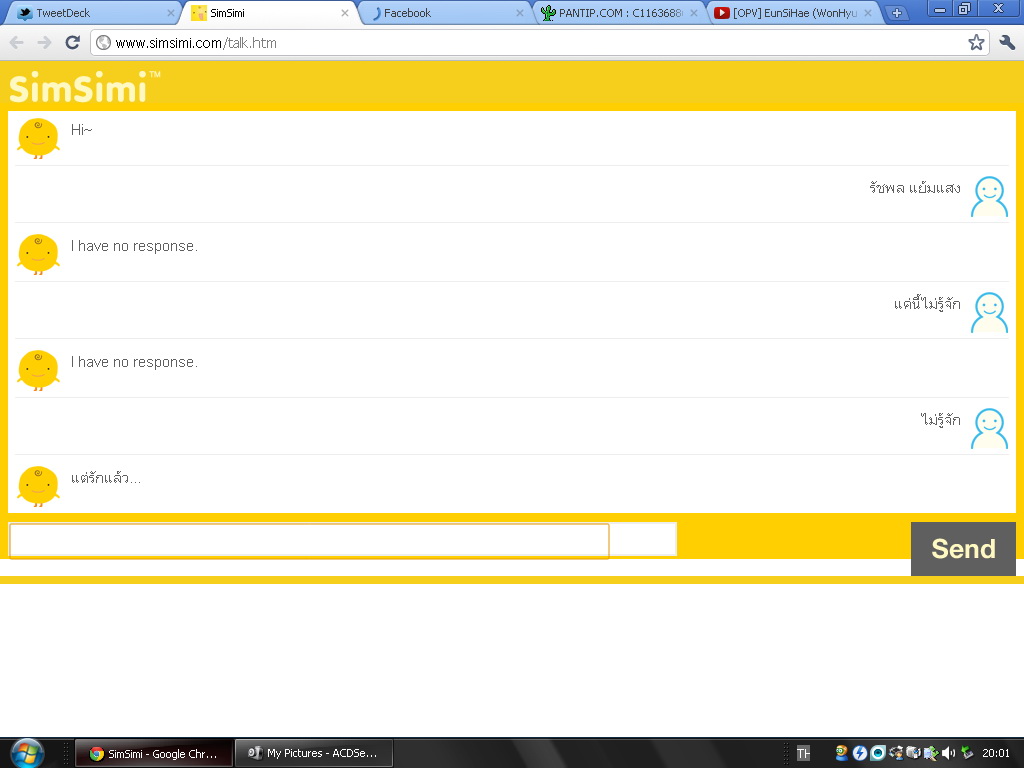The height and width of the screenshot is (768, 1024).
Task: Click the message แต่นี้ไม่รู้จัก
Action: point(927,304)
